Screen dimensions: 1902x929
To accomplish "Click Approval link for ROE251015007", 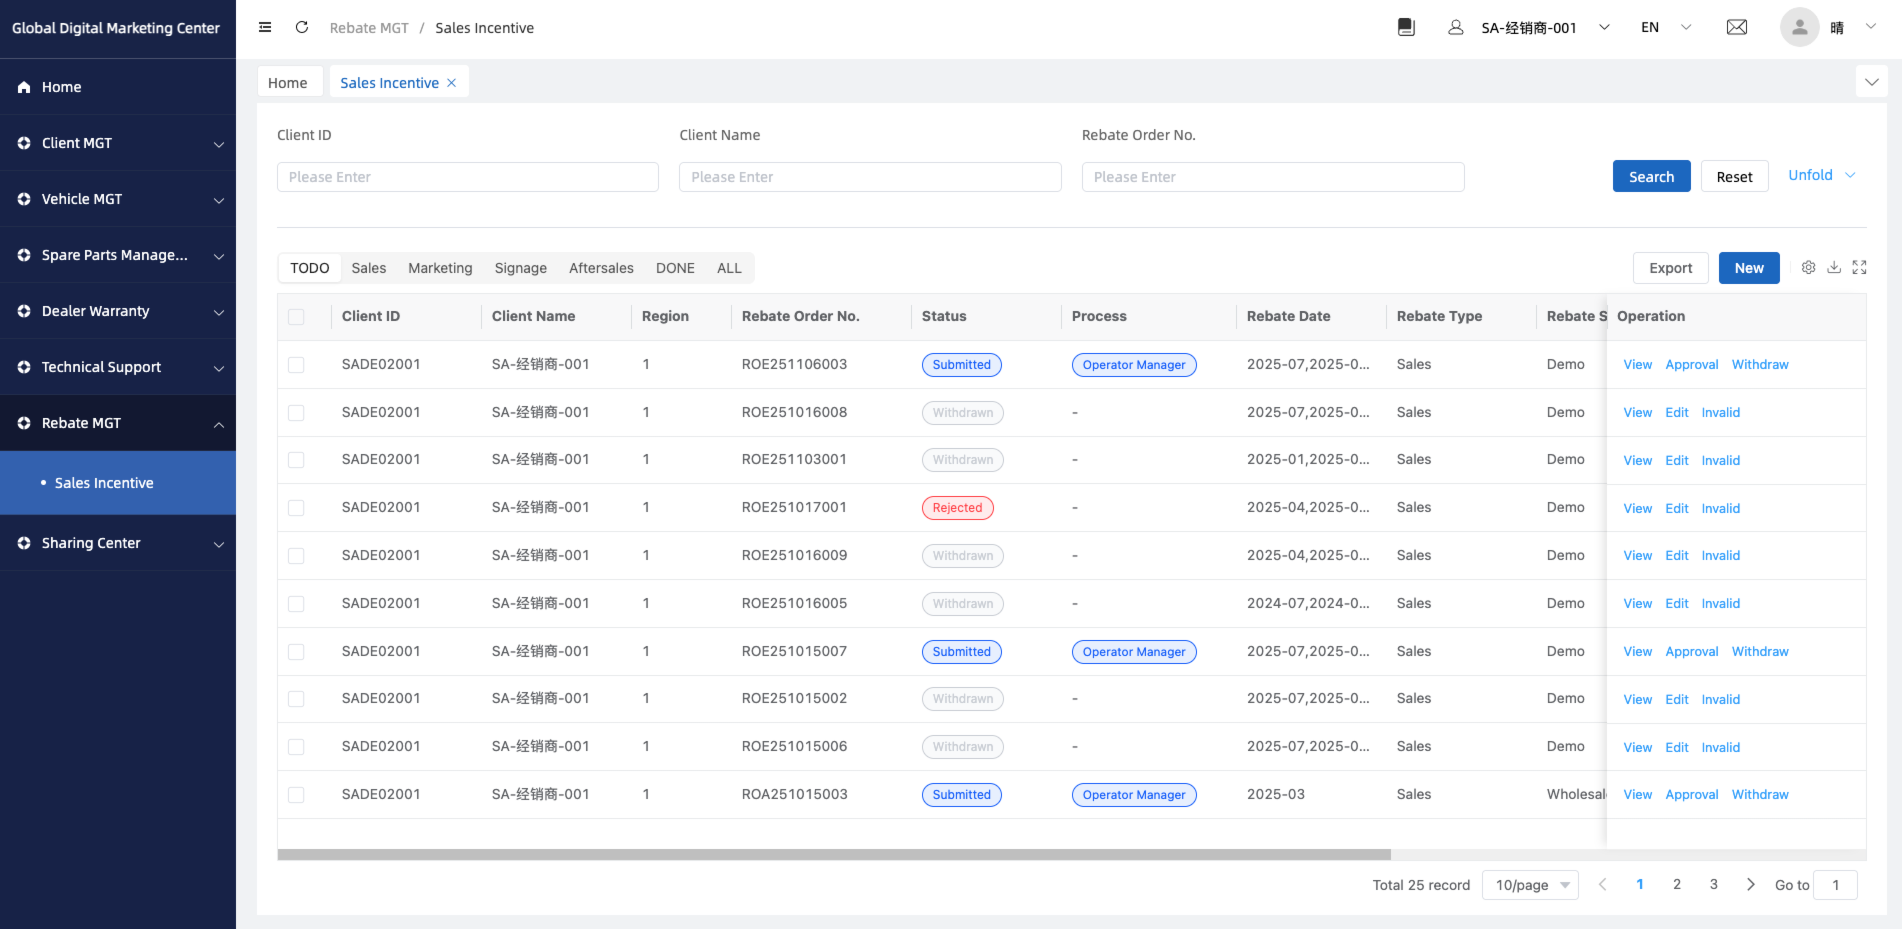I will [1691, 652].
